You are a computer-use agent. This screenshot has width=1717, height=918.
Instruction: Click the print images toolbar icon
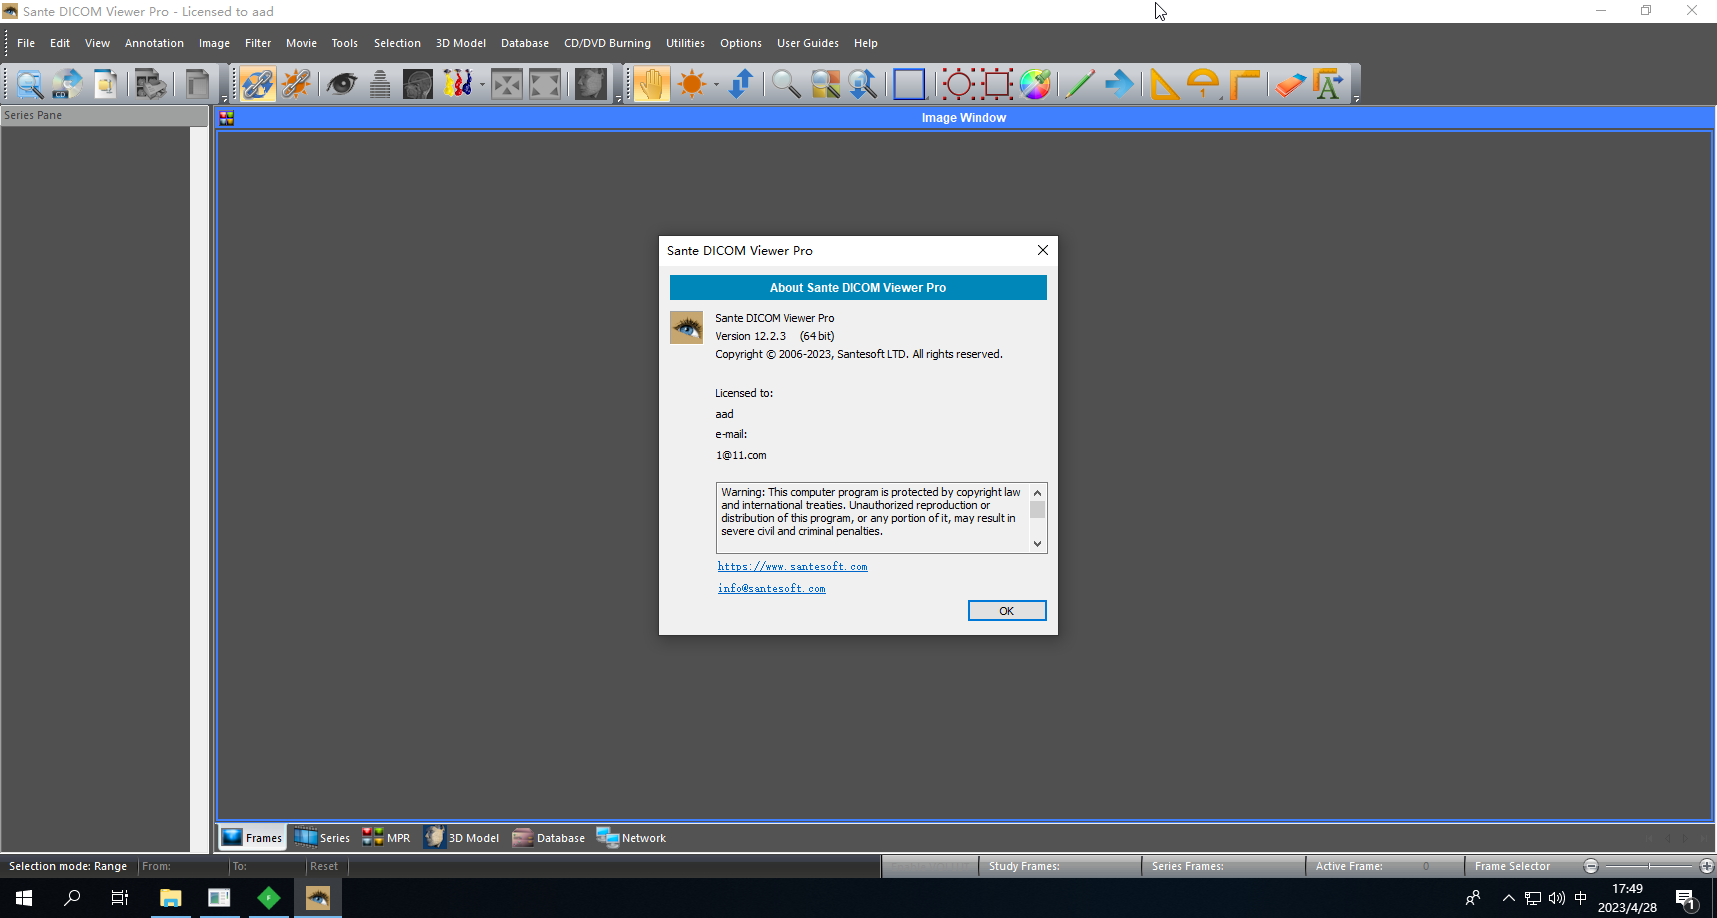(151, 84)
